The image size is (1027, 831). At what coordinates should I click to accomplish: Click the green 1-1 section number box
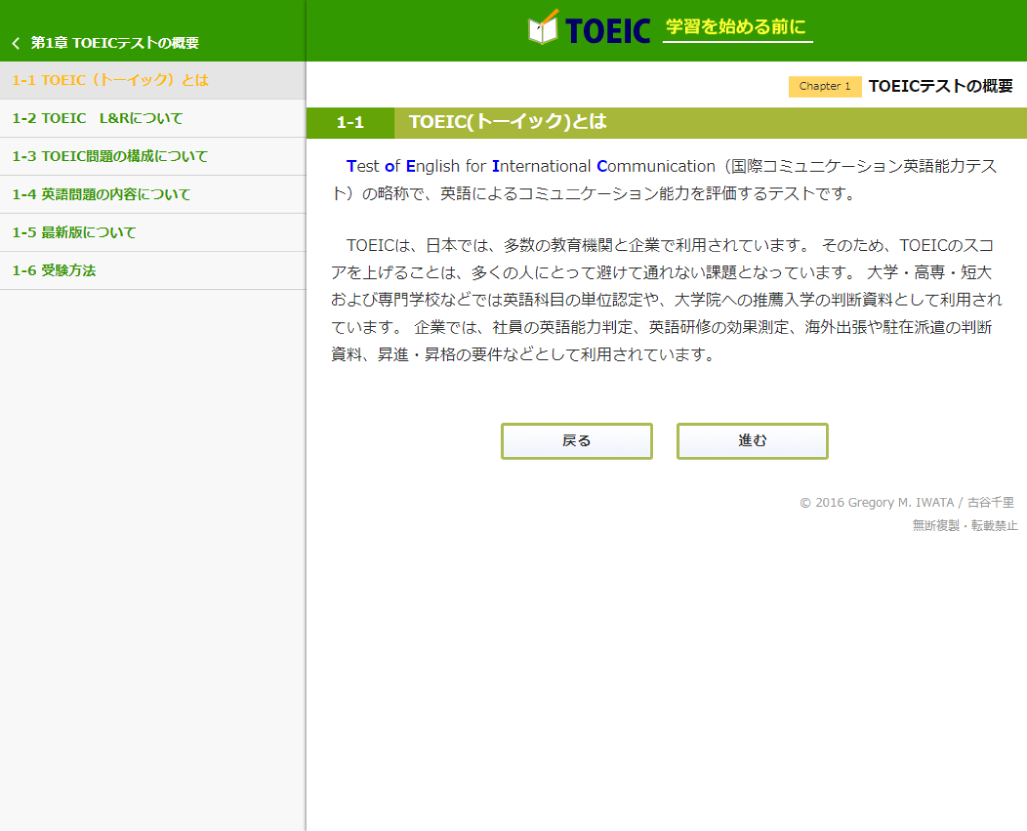(350, 122)
